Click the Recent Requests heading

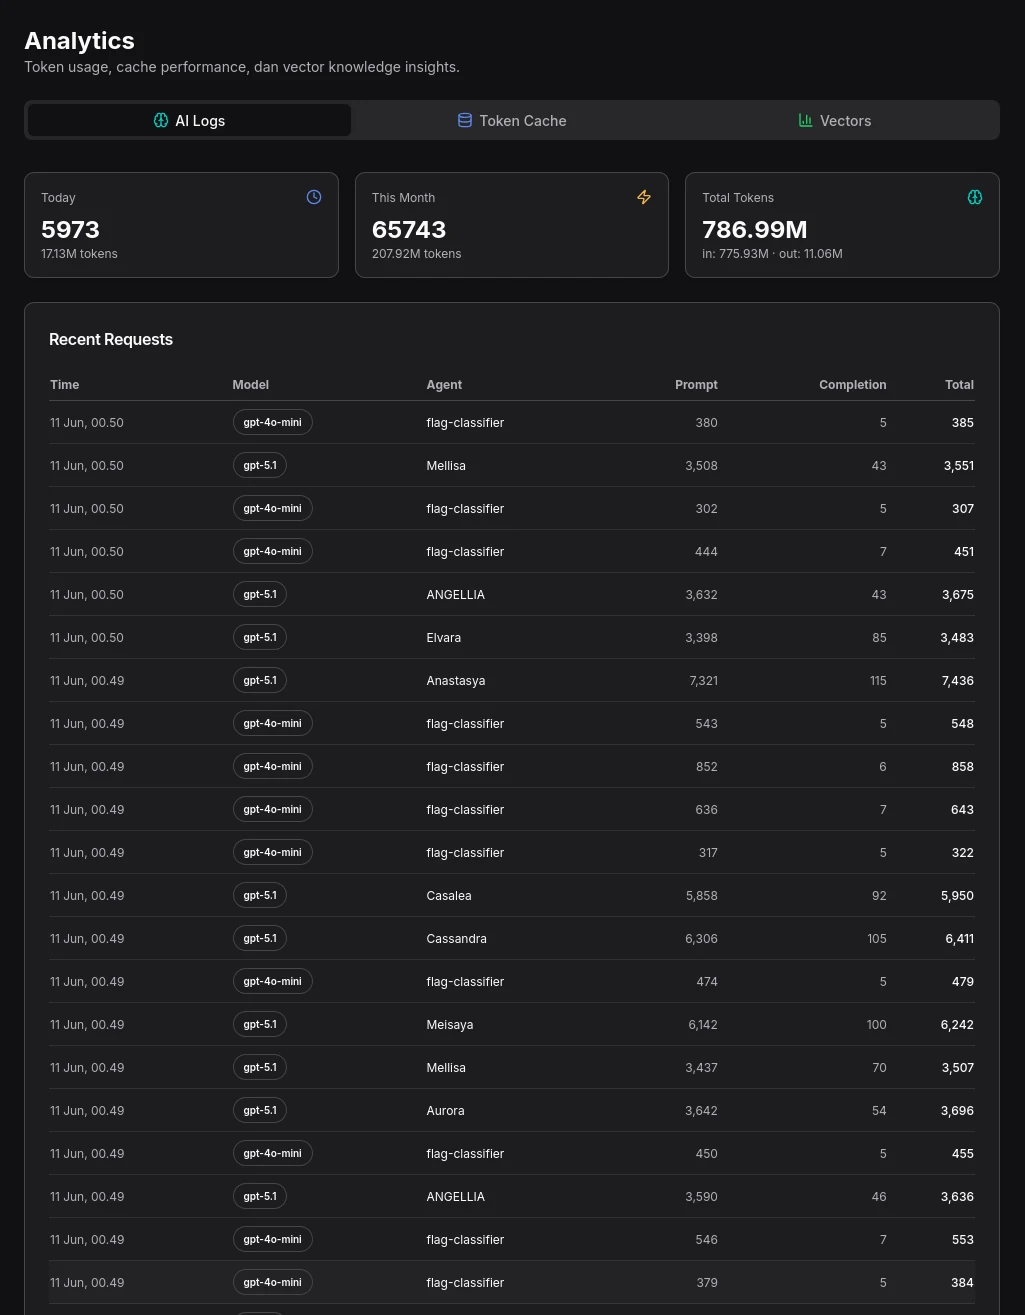pos(111,340)
